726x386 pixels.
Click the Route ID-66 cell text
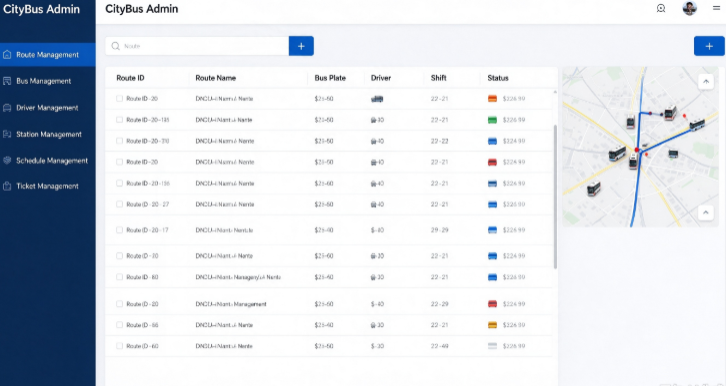(x=142, y=325)
